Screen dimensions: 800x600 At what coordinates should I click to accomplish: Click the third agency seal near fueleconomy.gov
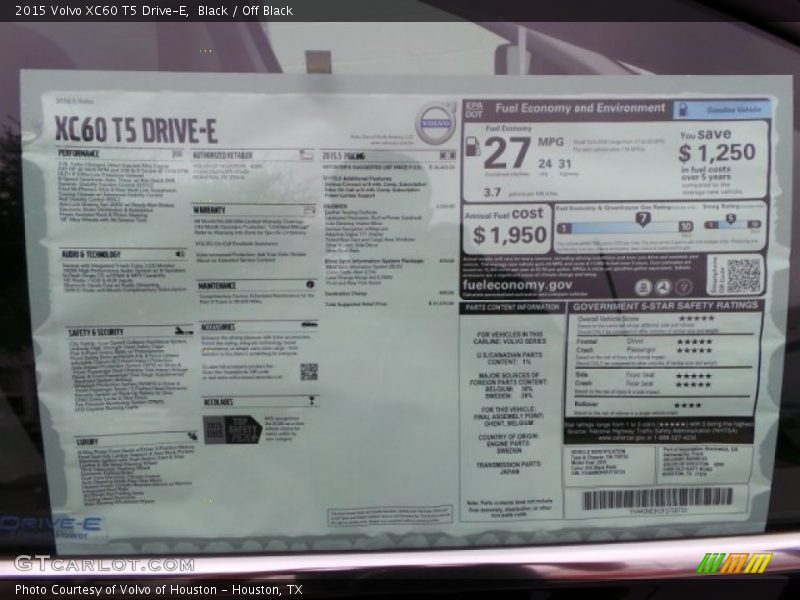pyautogui.click(x=683, y=287)
